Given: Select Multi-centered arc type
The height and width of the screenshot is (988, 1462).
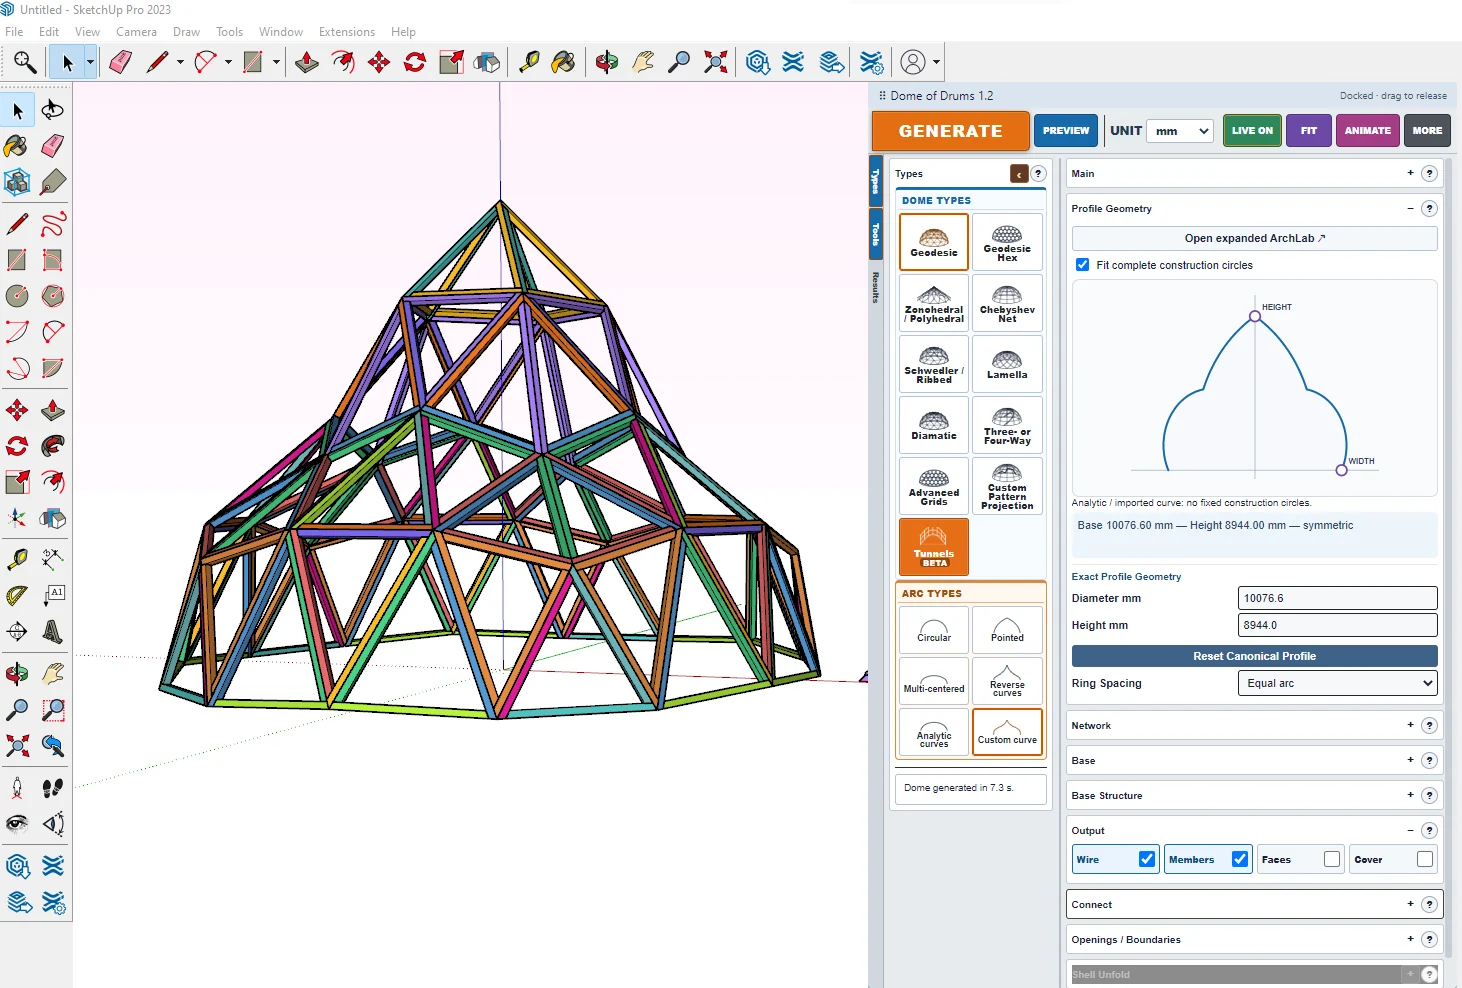Looking at the screenshot, I should (934, 681).
